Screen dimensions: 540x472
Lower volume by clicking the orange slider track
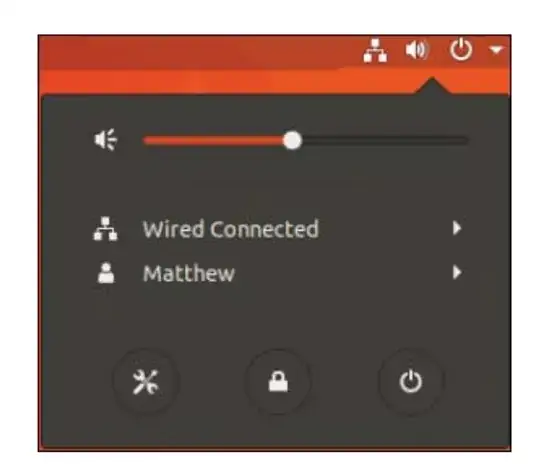point(214,140)
